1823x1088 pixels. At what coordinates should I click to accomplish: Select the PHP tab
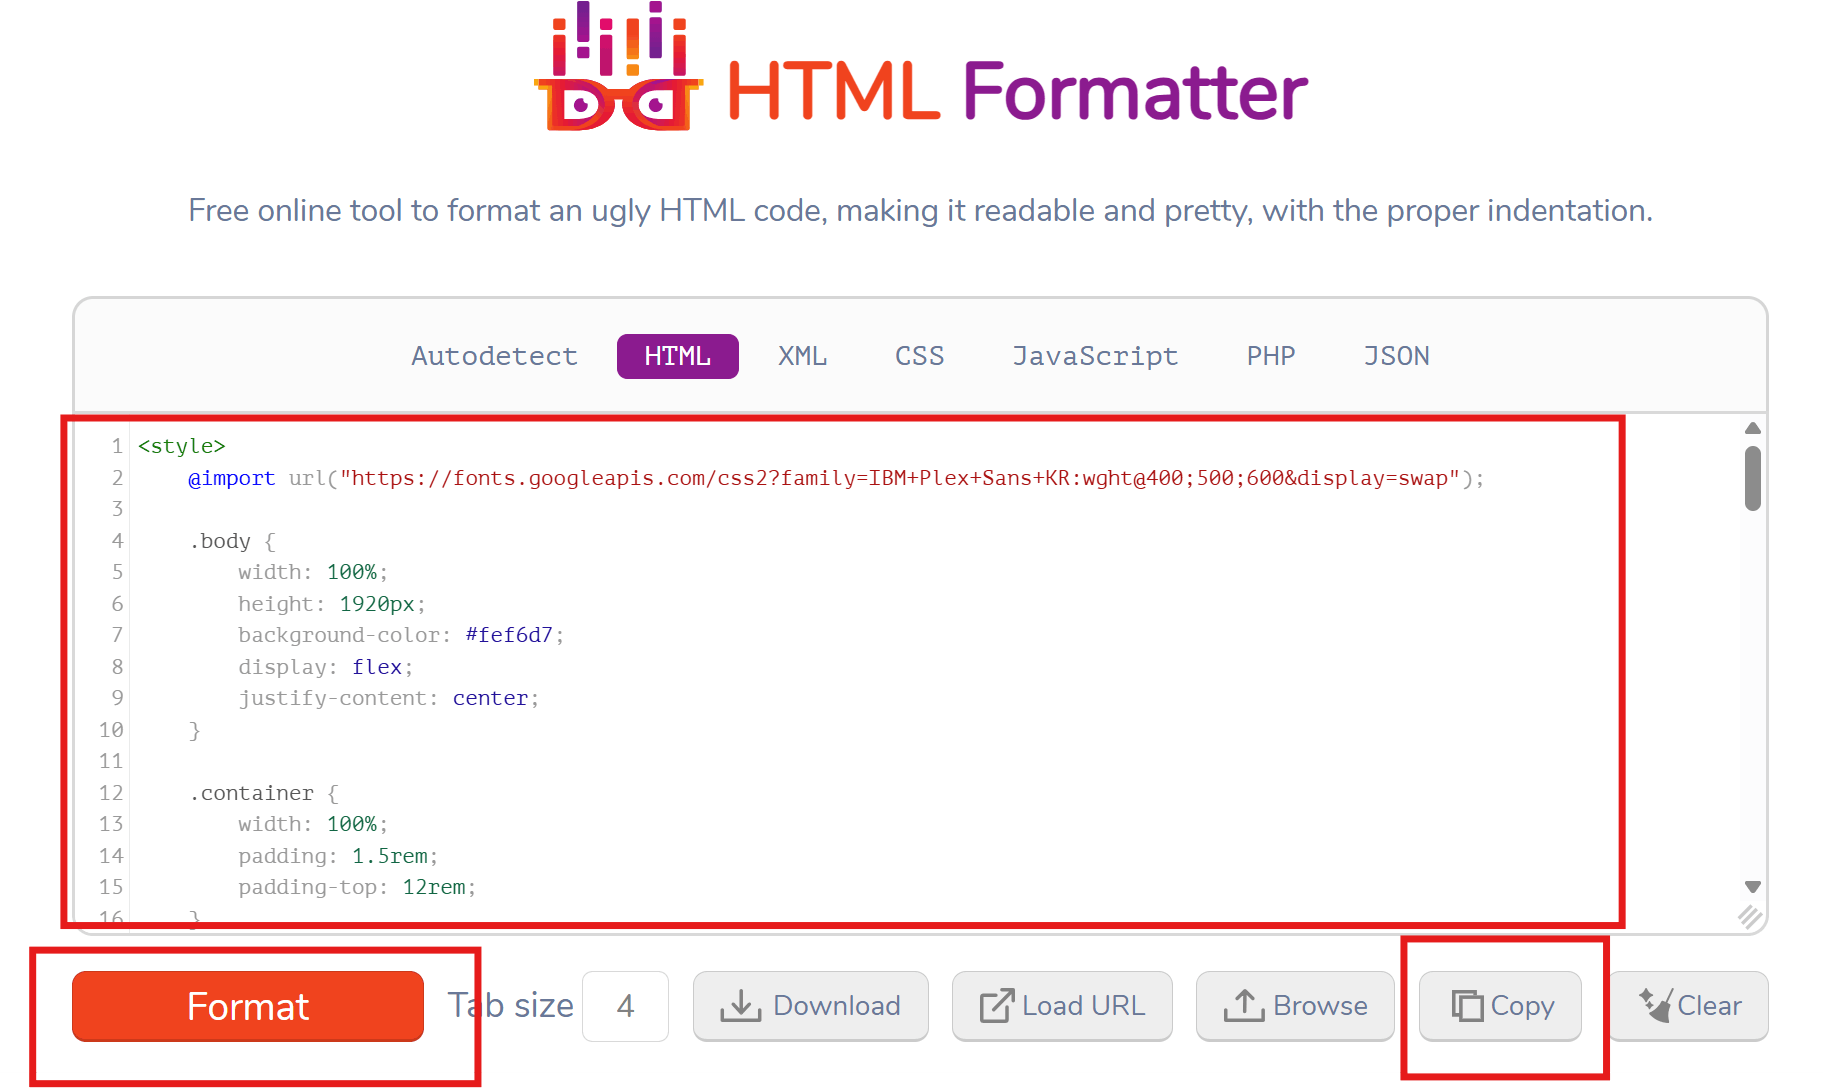point(1270,356)
